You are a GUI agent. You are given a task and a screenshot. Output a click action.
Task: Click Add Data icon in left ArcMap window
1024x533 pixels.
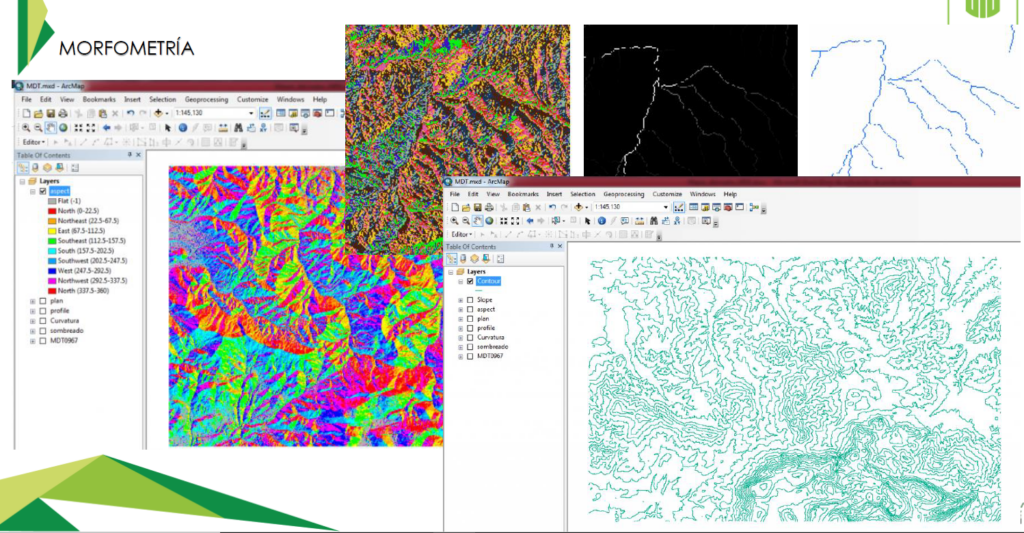click(158, 114)
